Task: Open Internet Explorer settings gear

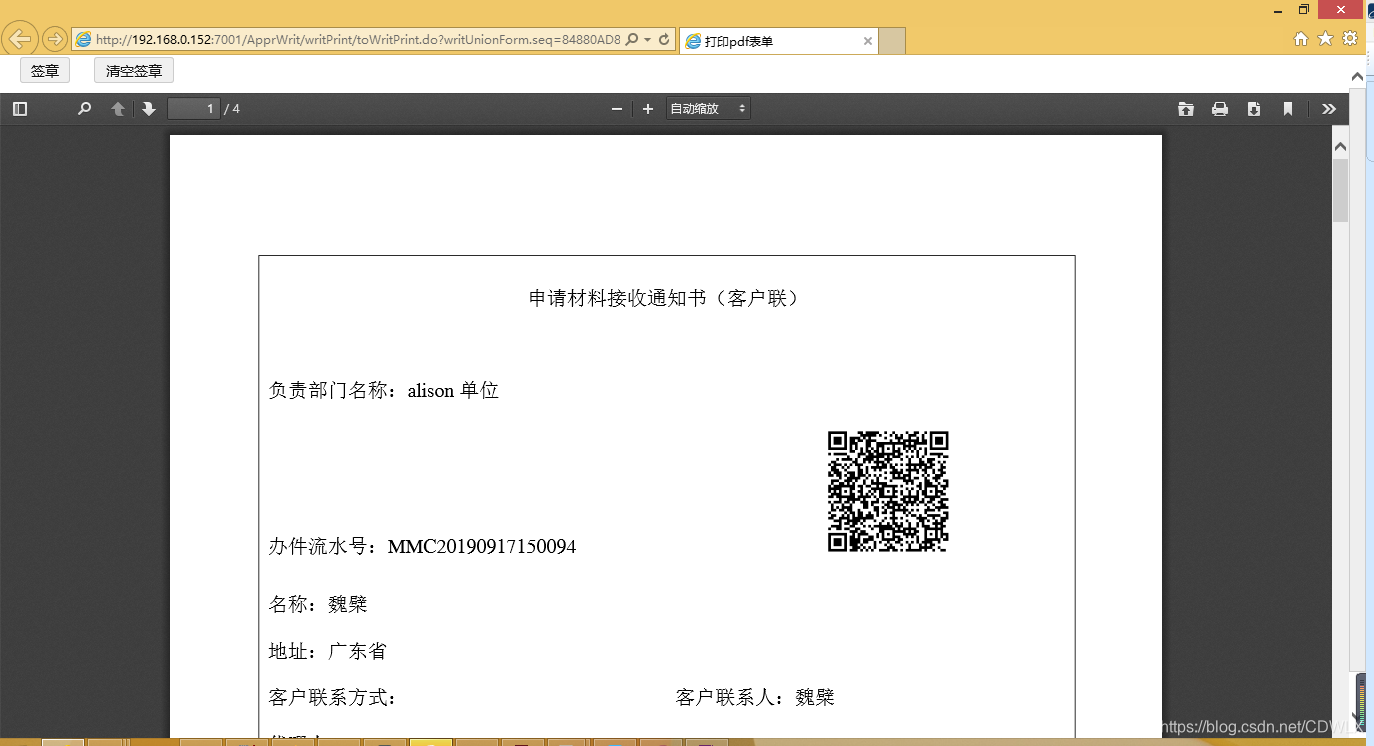Action: [1350, 38]
